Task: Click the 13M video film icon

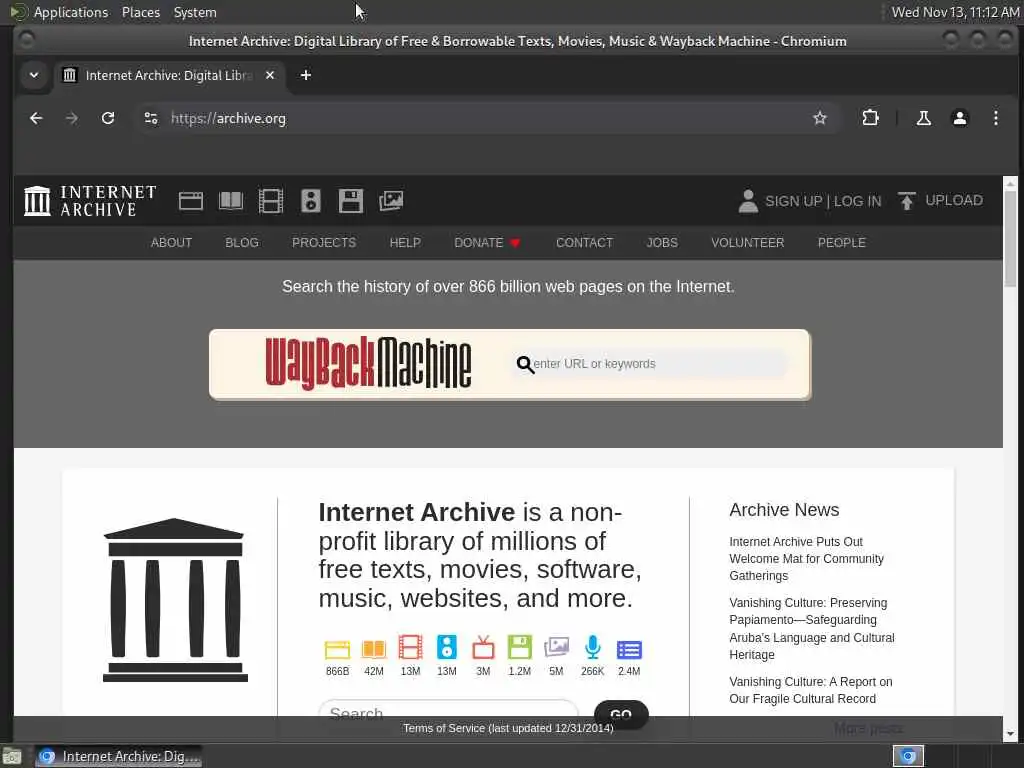Action: tap(411, 648)
